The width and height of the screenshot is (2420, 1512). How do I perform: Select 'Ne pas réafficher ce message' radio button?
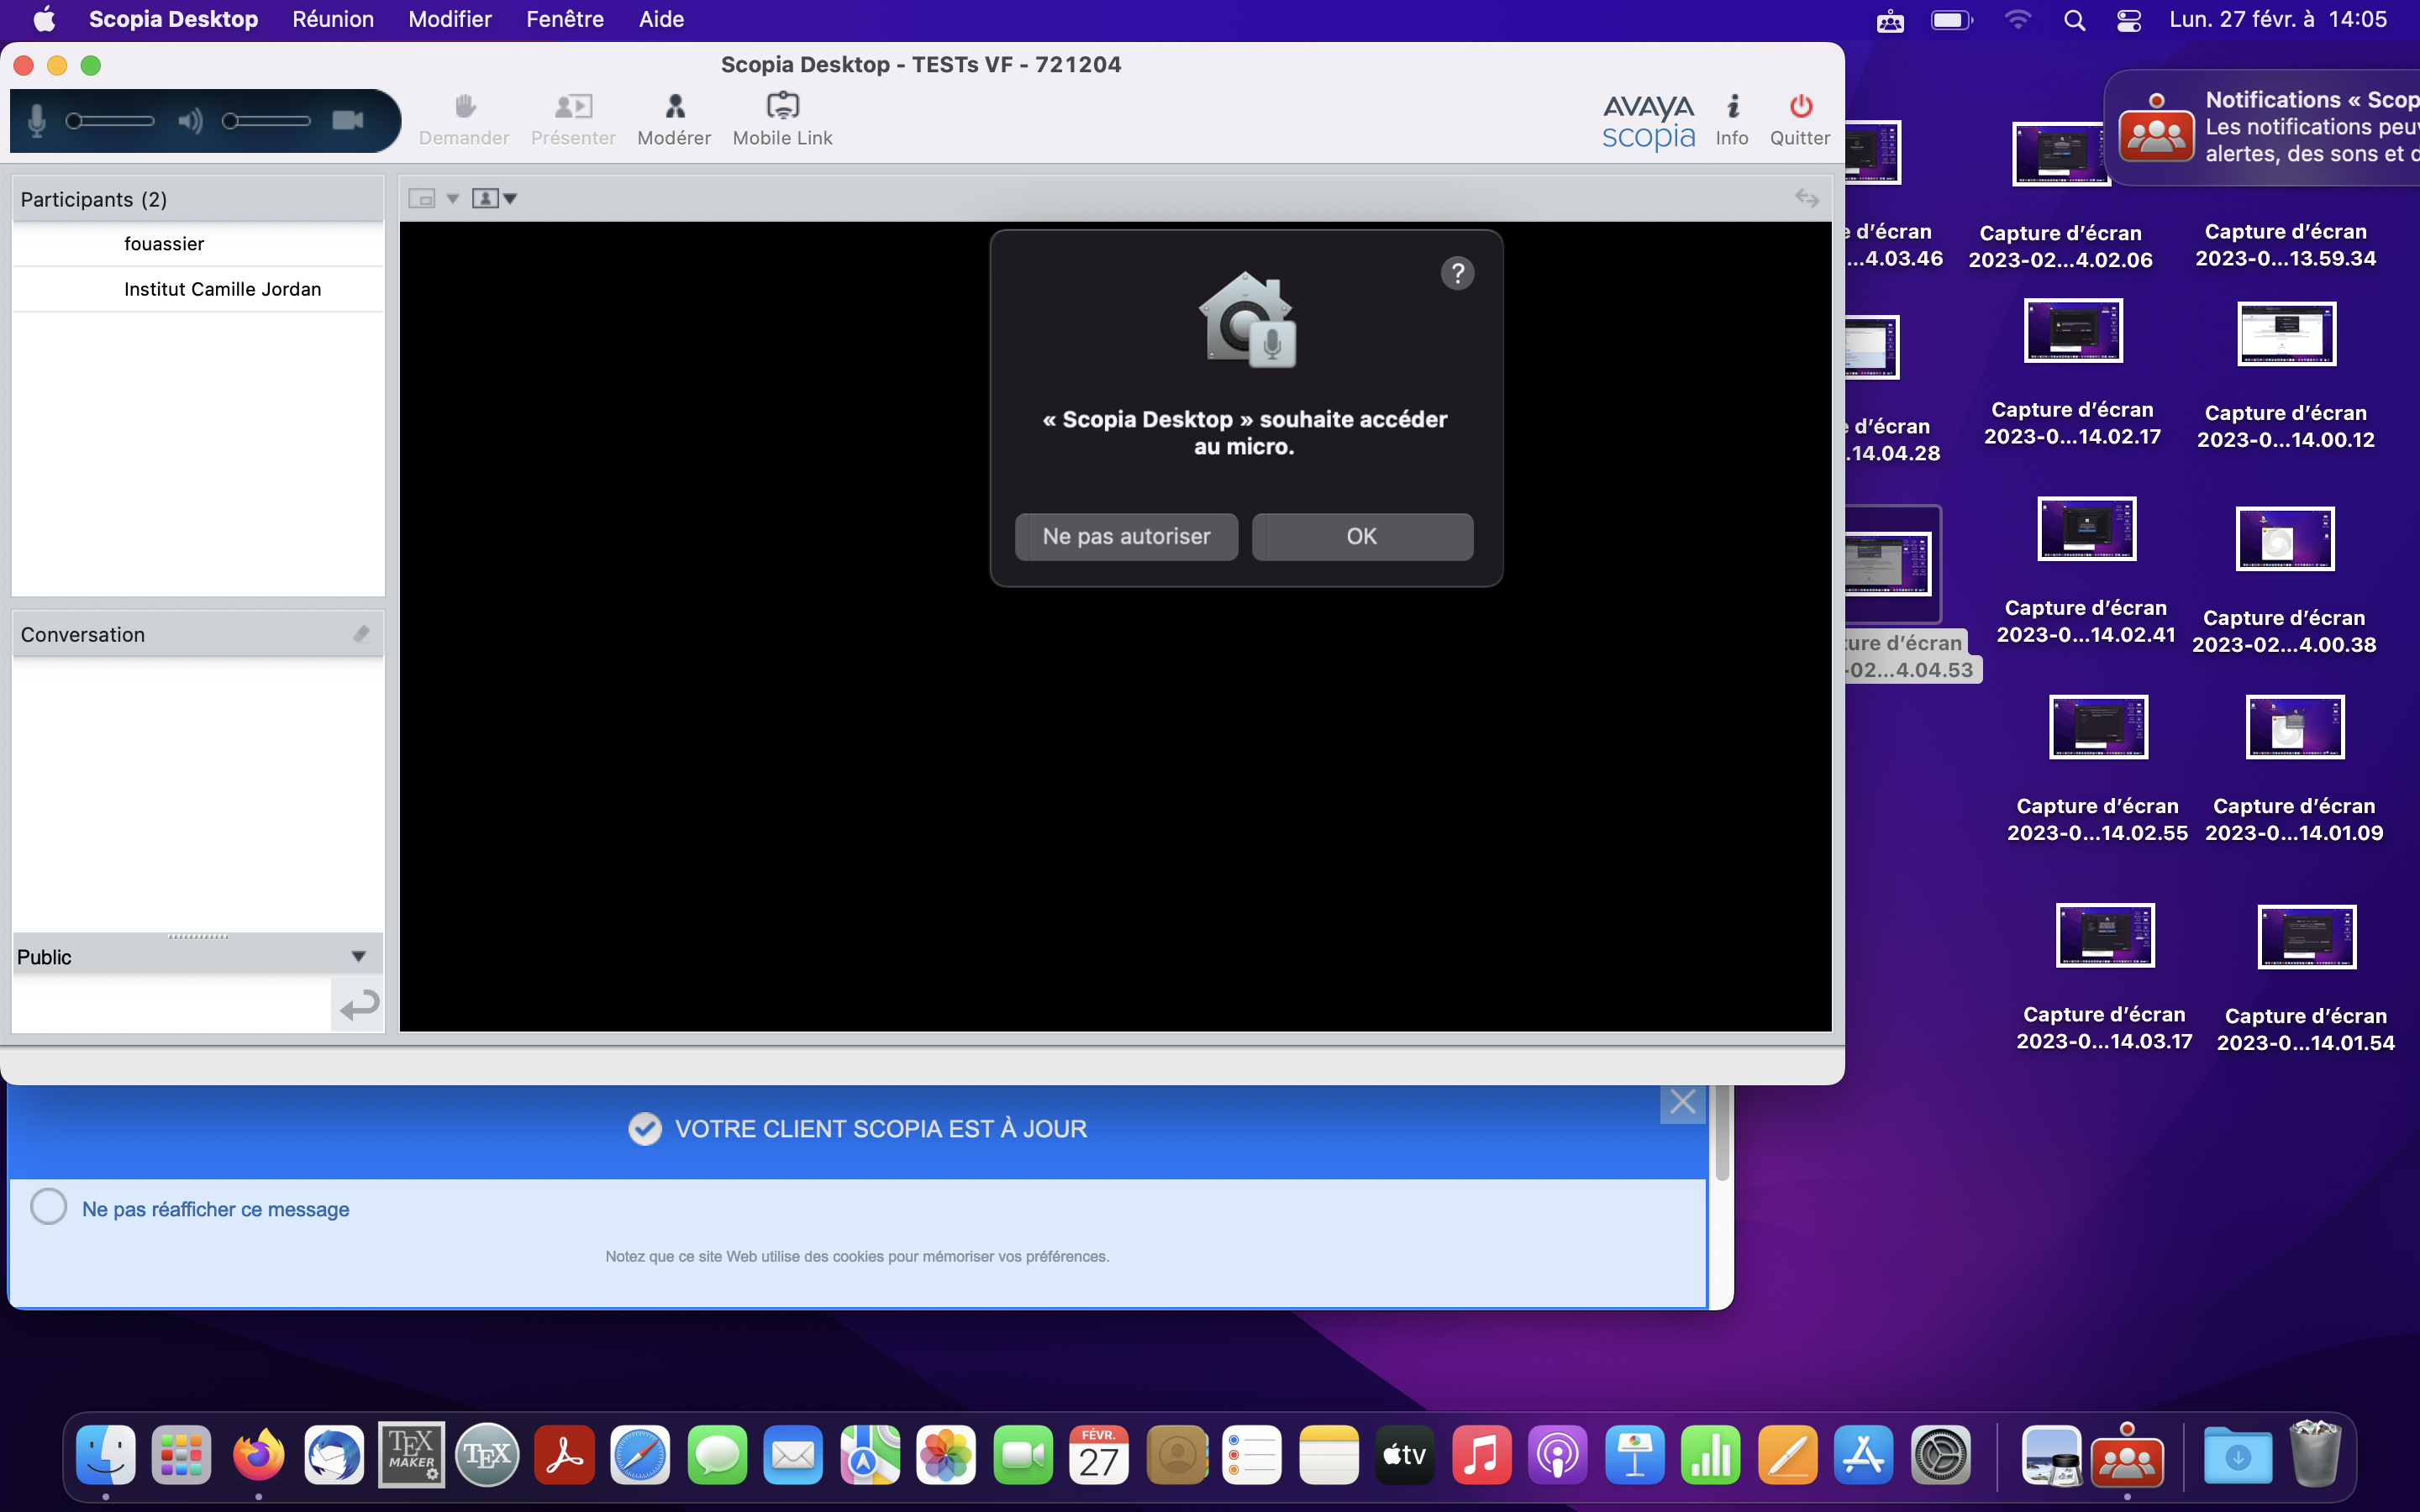coord(49,1207)
